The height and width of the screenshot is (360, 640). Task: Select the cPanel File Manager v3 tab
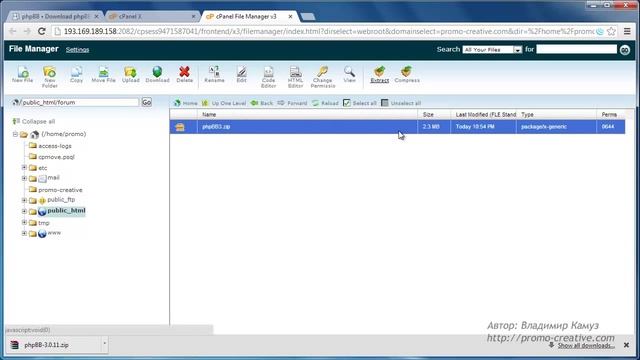tap(249, 17)
